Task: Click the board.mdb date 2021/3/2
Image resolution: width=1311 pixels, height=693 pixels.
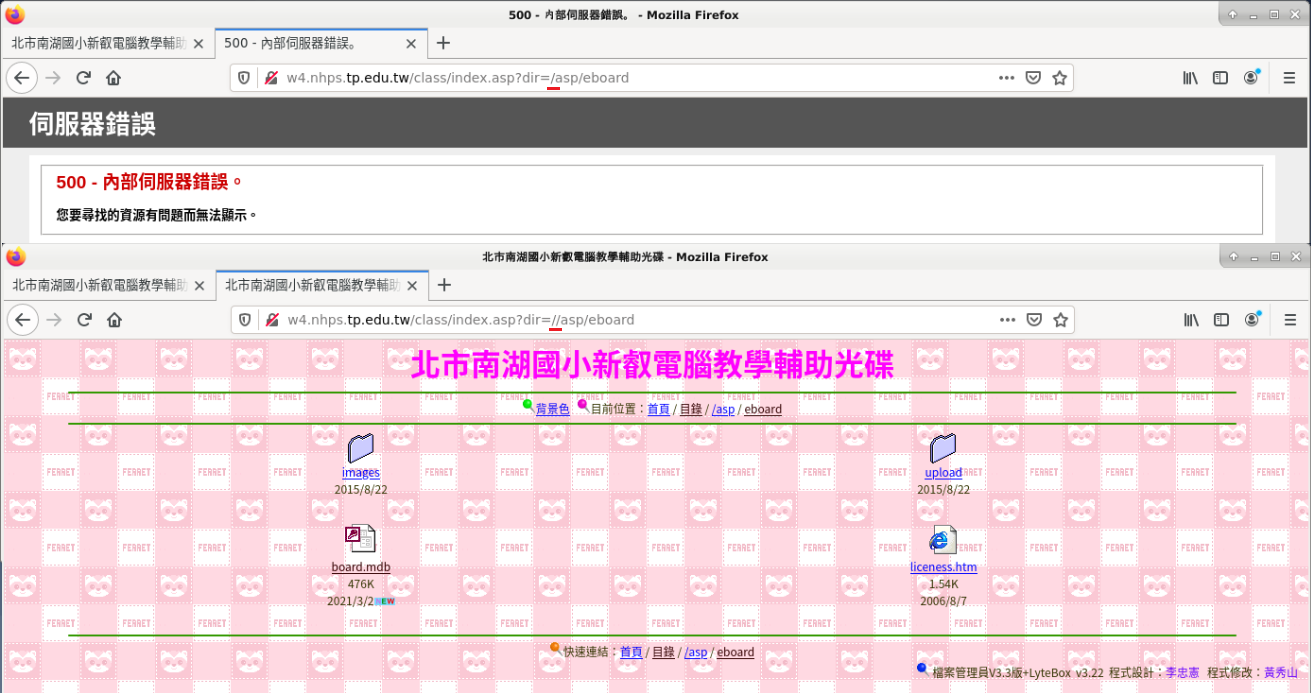Action: (350, 601)
